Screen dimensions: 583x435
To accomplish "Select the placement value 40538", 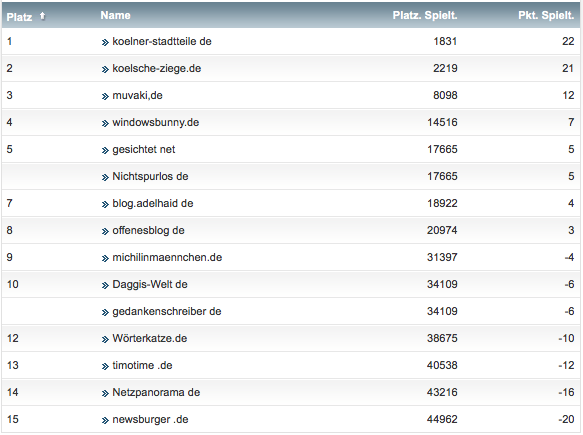I will [x=442, y=365].
